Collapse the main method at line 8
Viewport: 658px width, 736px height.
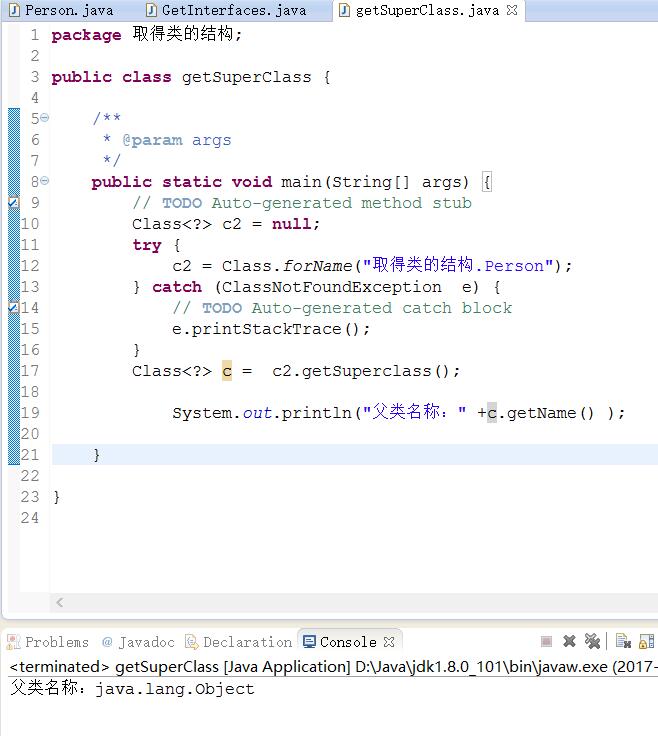coord(45,181)
